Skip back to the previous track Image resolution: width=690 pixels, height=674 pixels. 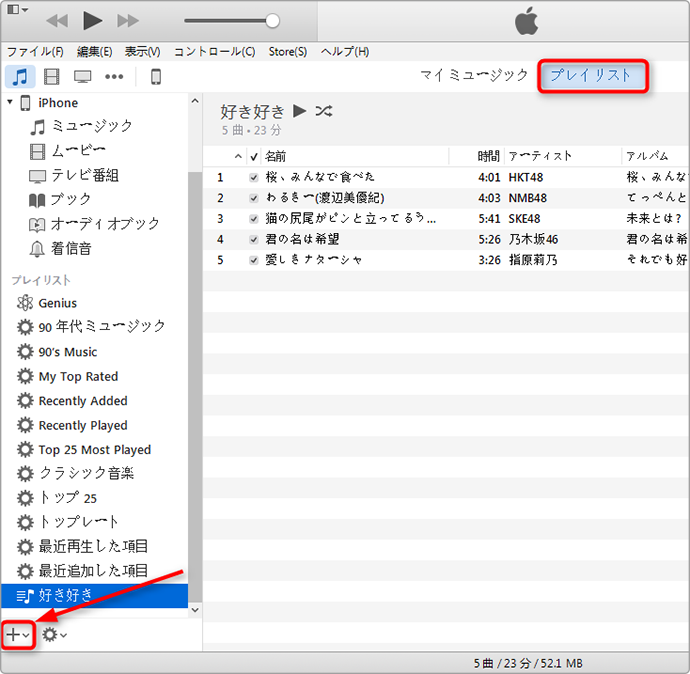pos(57,20)
